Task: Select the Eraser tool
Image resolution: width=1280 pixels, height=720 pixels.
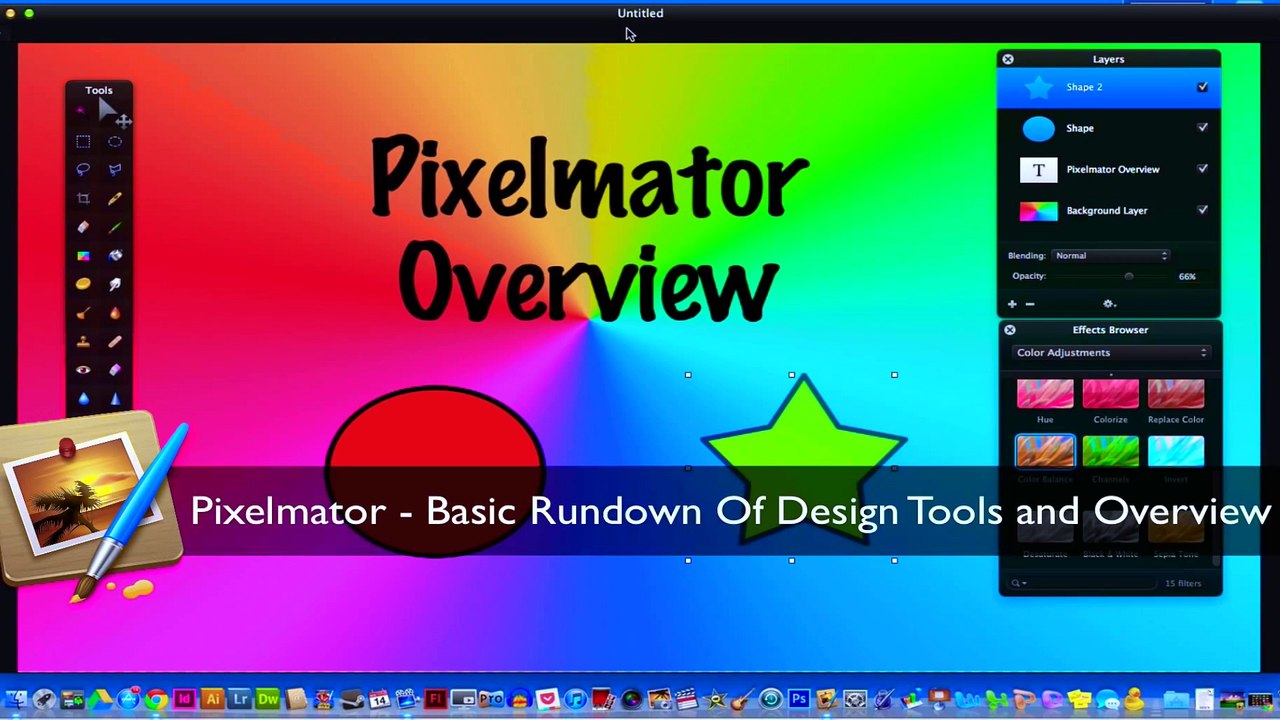Action: pyautogui.click(x=83, y=227)
